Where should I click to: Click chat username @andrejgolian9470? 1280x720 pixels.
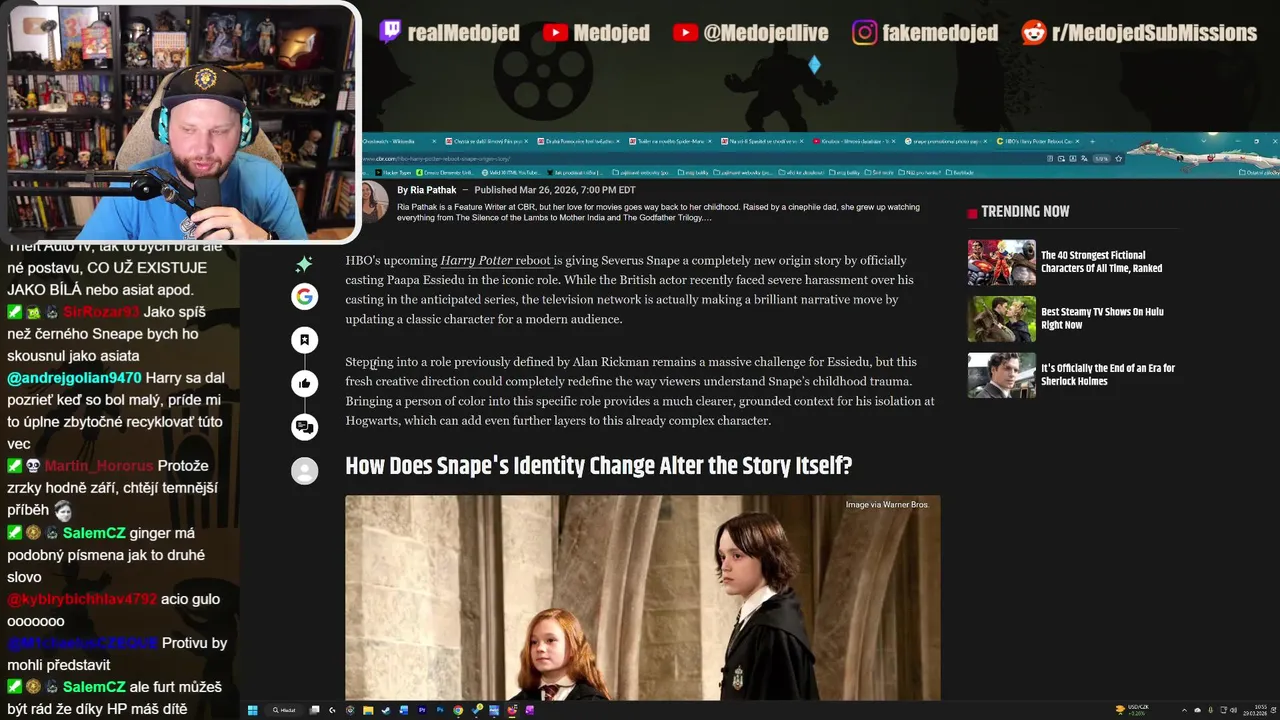[x=74, y=378]
